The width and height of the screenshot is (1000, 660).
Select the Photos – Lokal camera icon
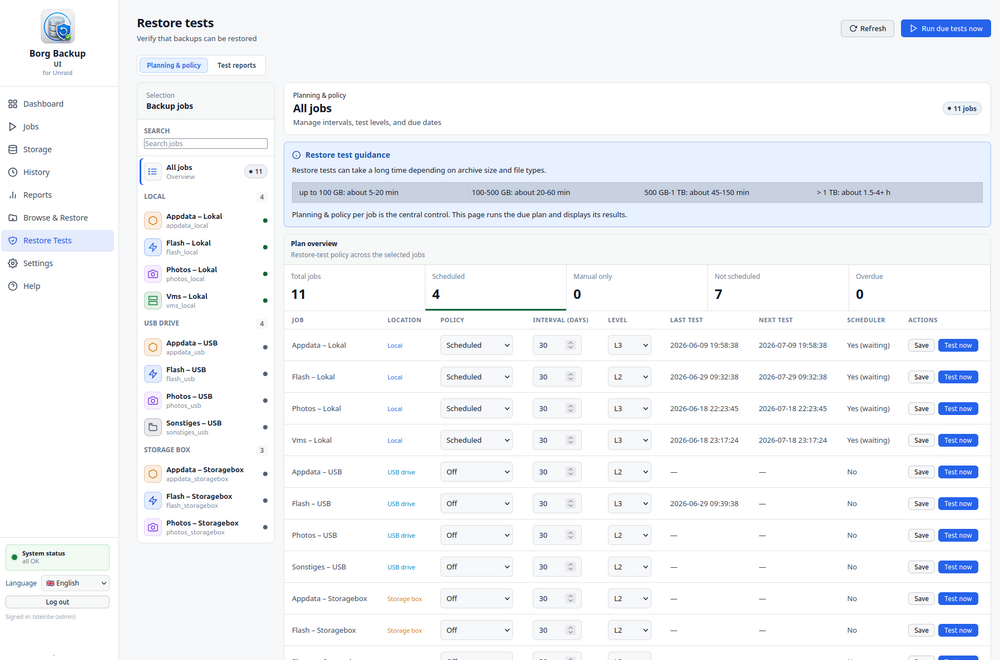153,274
